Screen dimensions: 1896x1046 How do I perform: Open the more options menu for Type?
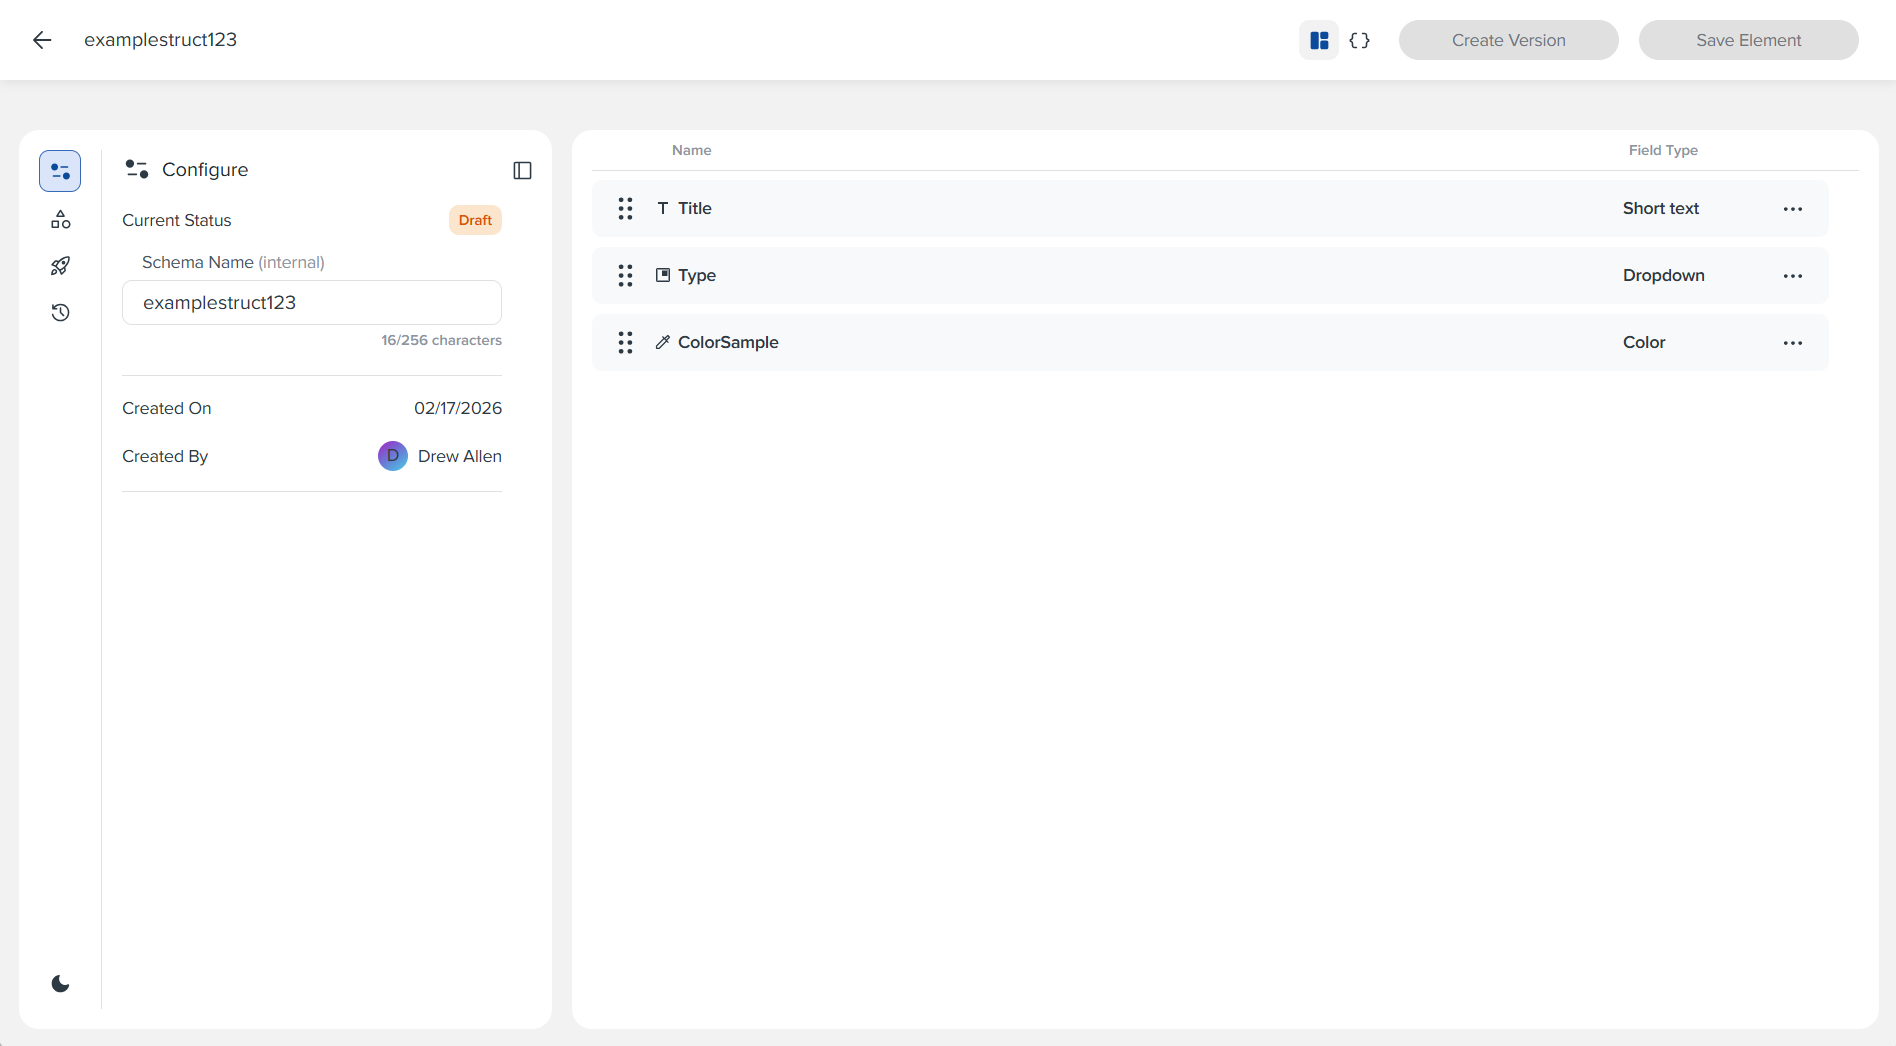coord(1792,276)
